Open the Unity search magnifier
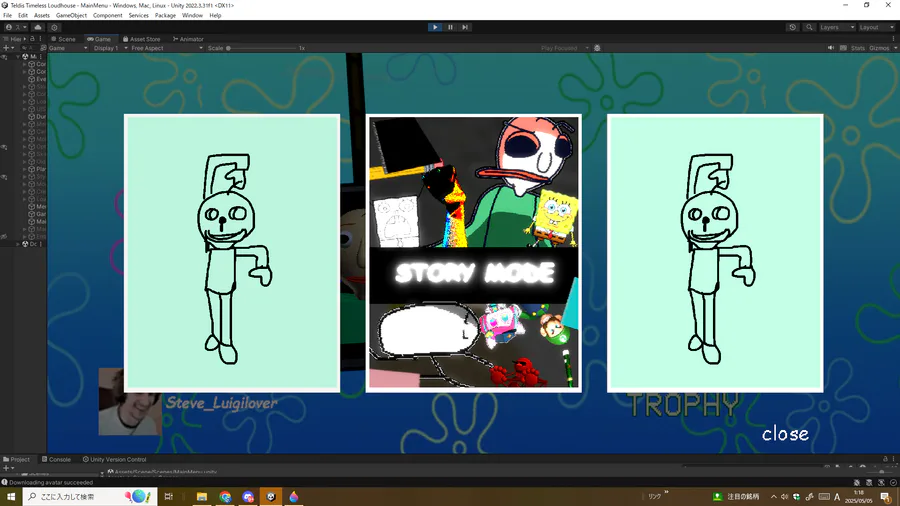The width and height of the screenshot is (900, 506). (x=809, y=27)
